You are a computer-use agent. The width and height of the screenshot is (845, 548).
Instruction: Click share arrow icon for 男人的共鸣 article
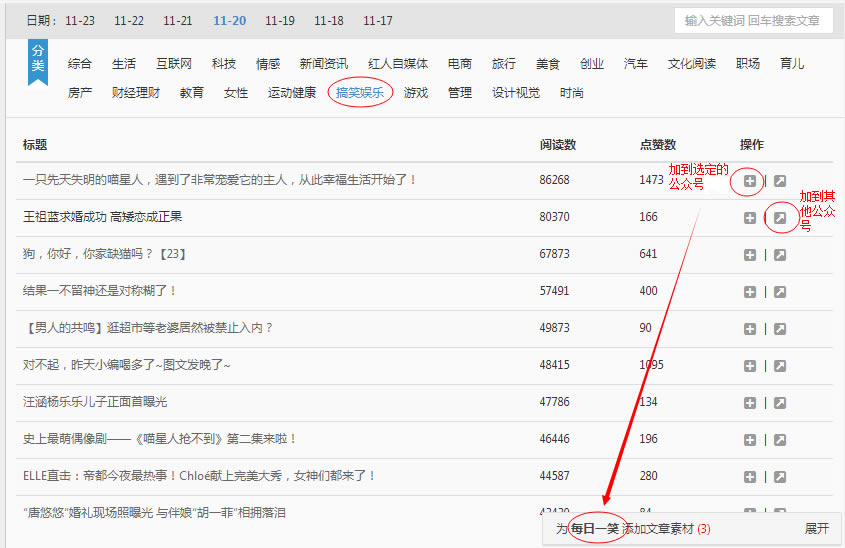[x=780, y=329]
